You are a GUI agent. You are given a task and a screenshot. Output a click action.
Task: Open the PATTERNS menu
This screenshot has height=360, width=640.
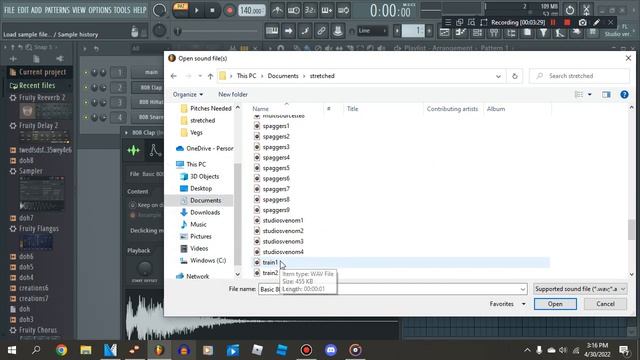click(x=57, y=10)
